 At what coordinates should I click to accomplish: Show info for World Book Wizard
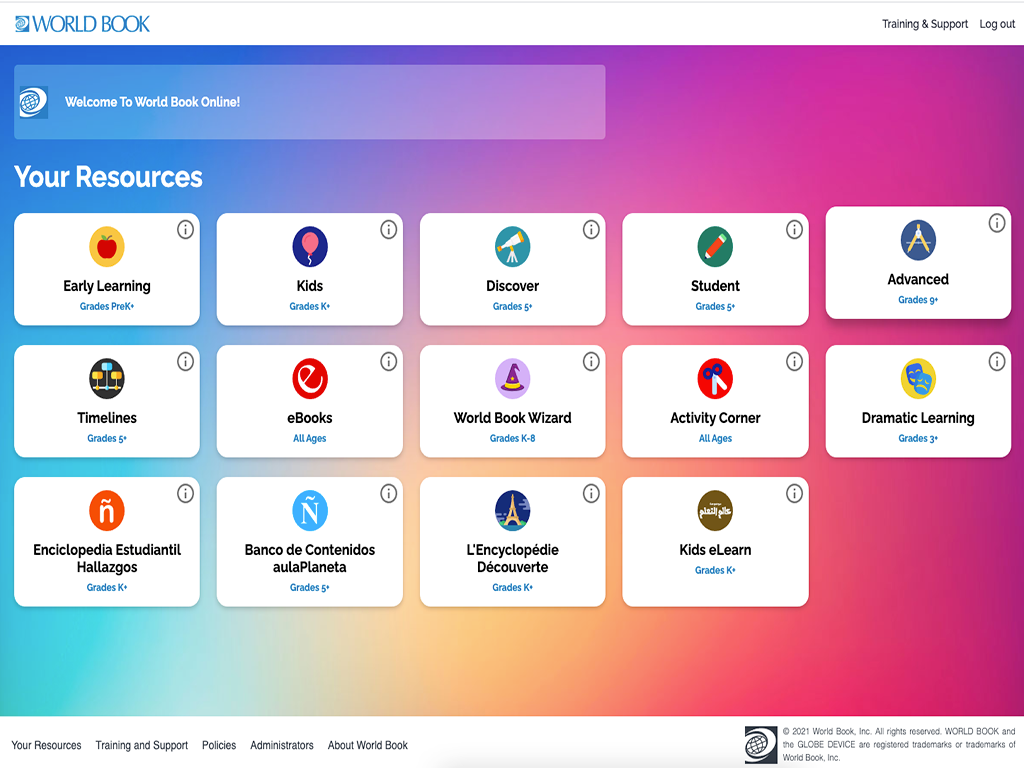tap(591, 362)
